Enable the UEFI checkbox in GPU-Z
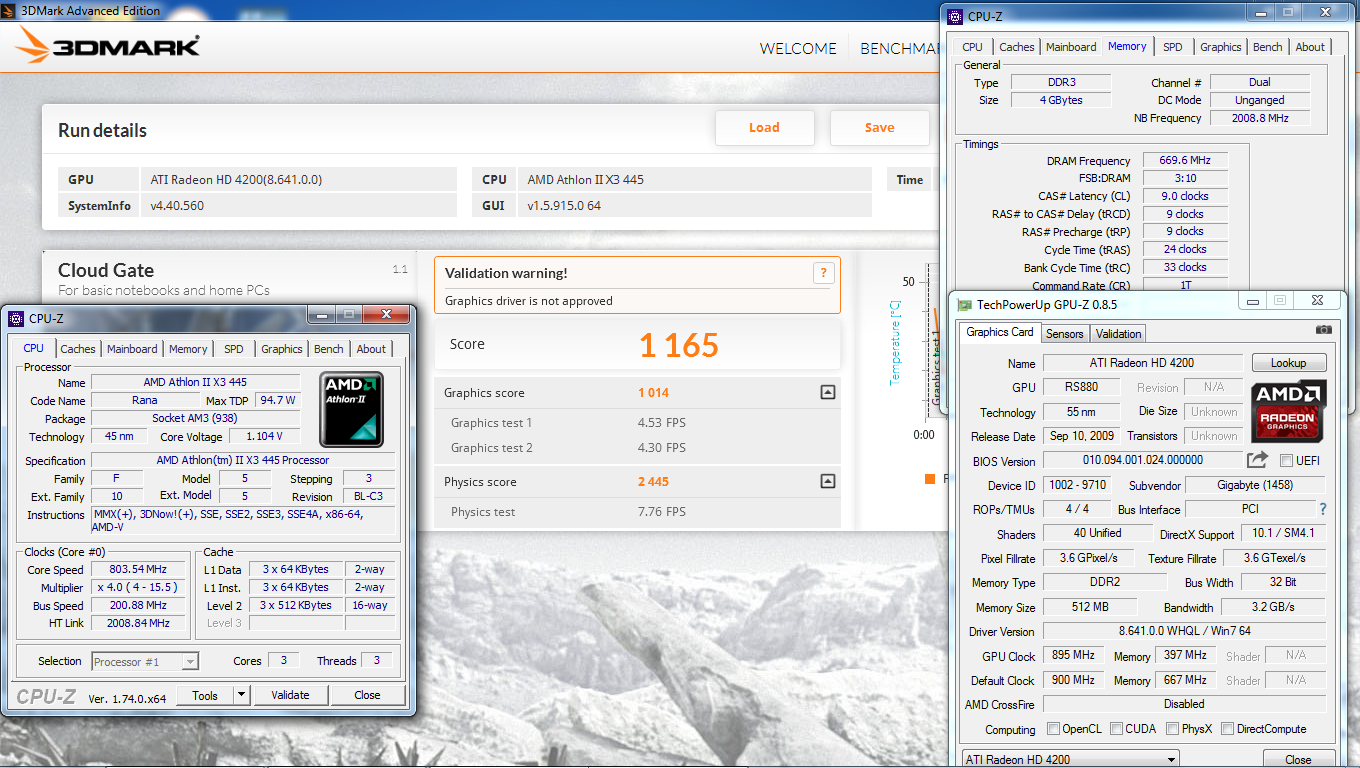The height and width of the screenshot is (768, 1360). [x=1287, y=460]
